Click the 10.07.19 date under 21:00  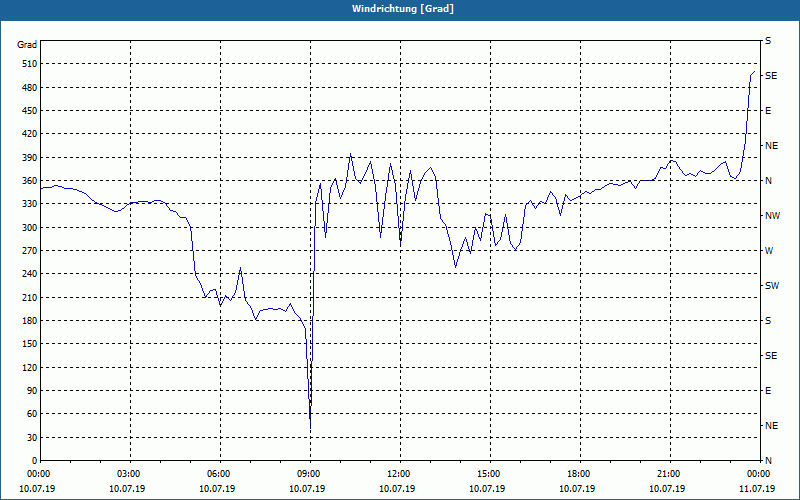[x=667, y=489]
